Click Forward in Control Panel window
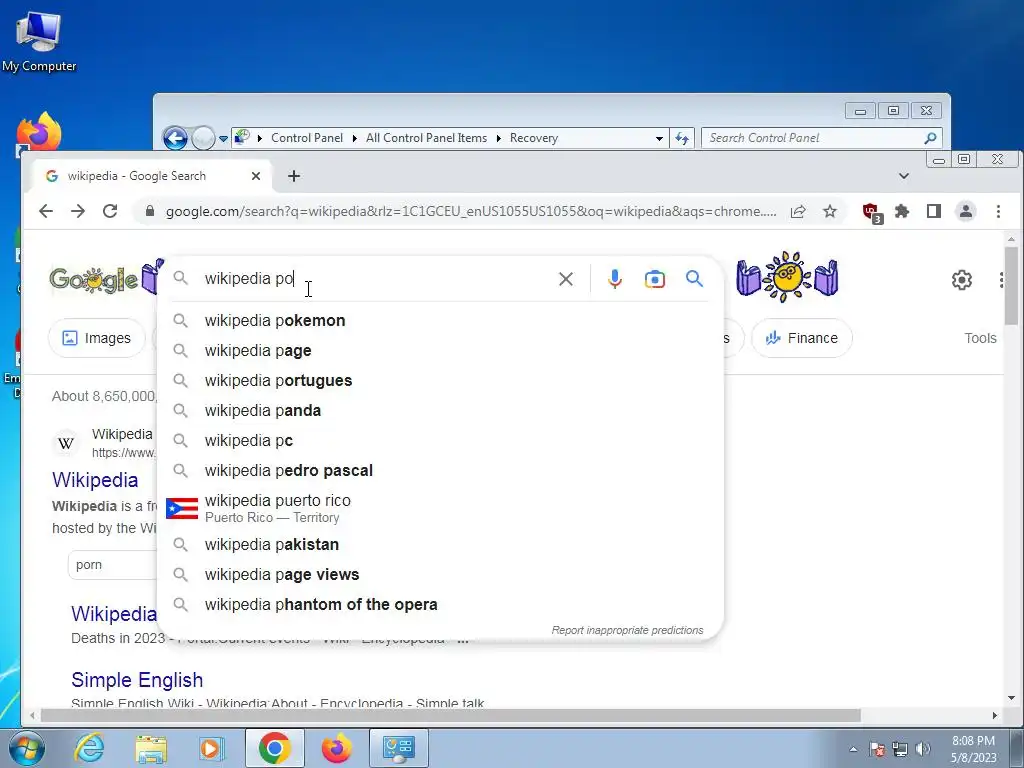Viewport: 1024px width, 768px height. pyautogui.click(x=203, y=138)
